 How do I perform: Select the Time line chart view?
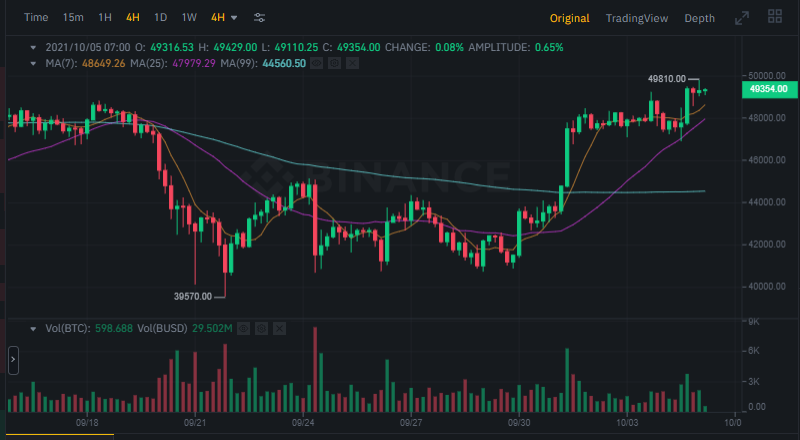[36, 18]
